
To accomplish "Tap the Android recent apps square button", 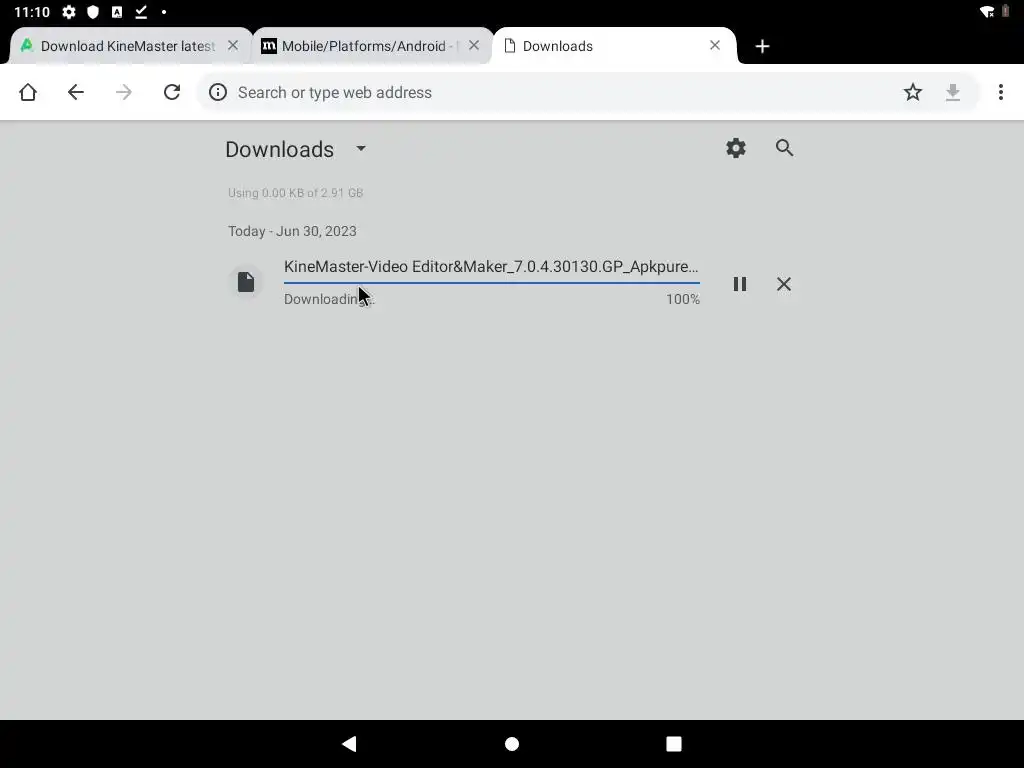I will coord(674,744).
